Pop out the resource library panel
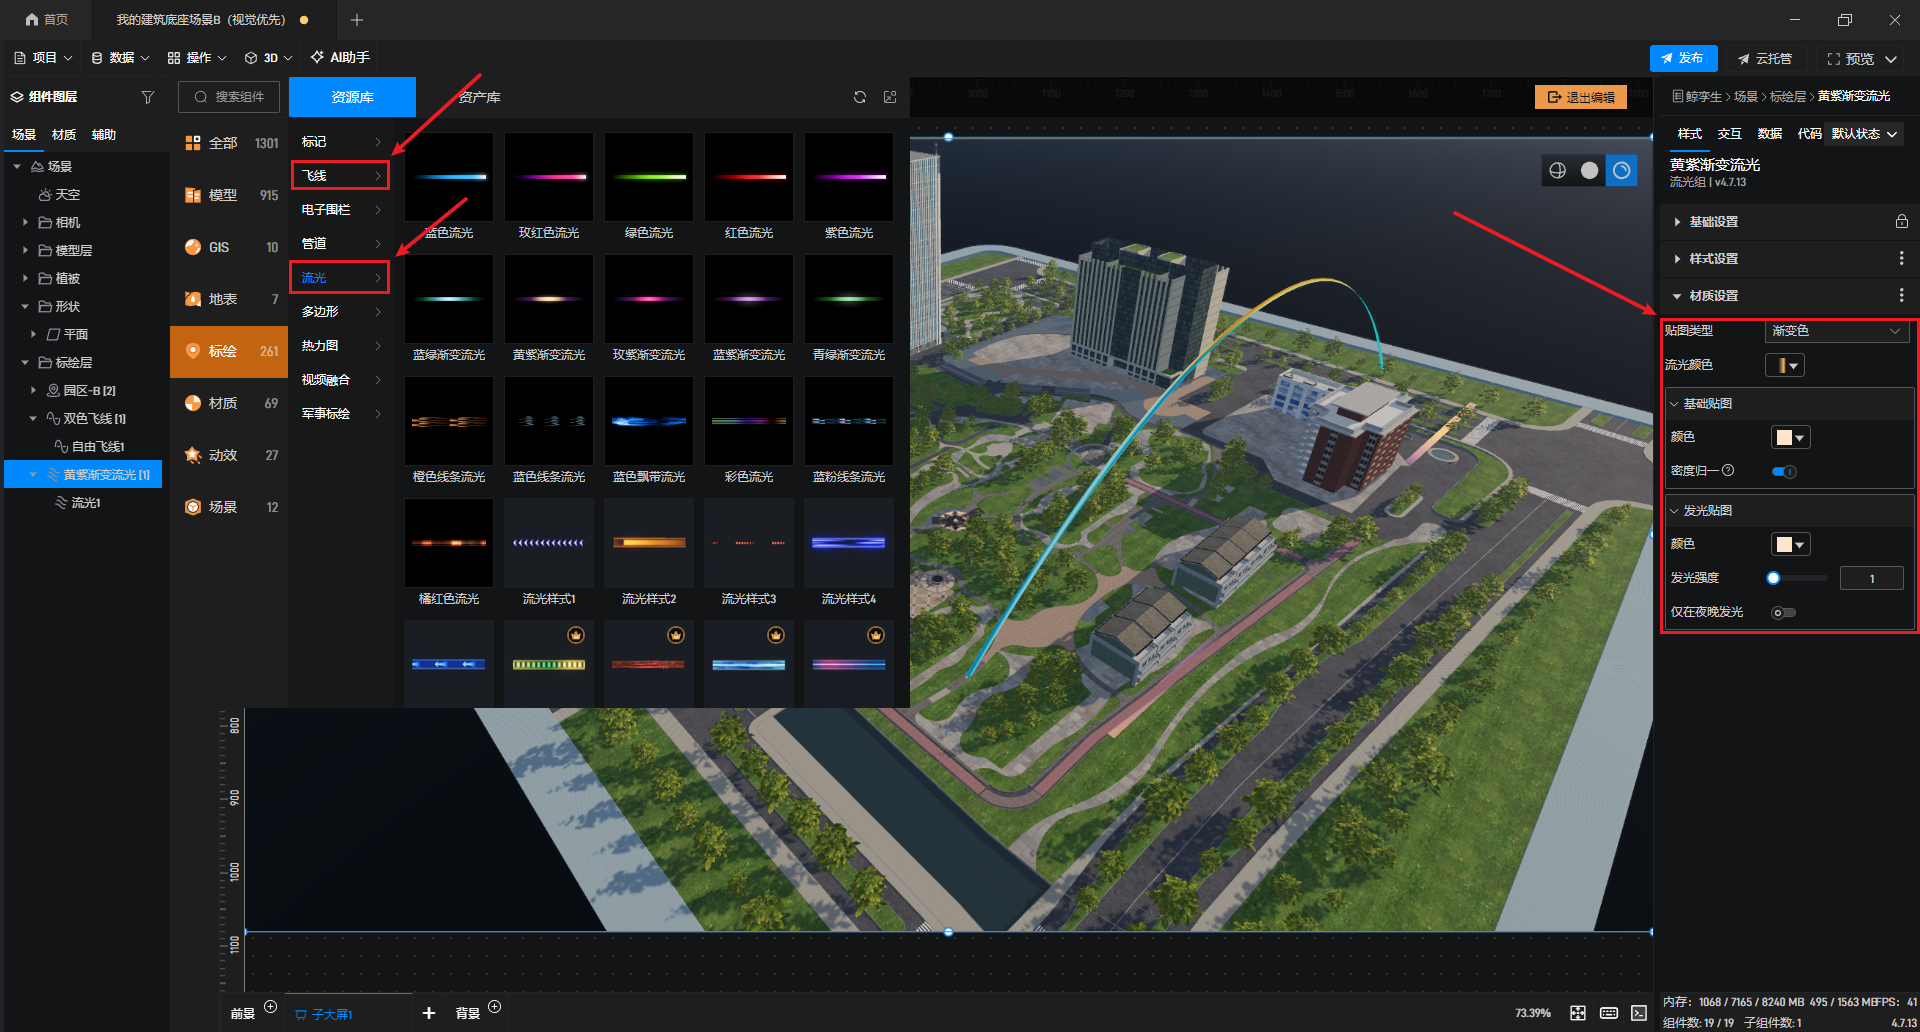This screenshot has height=1032, width=1920. click(x=890, y=97)
